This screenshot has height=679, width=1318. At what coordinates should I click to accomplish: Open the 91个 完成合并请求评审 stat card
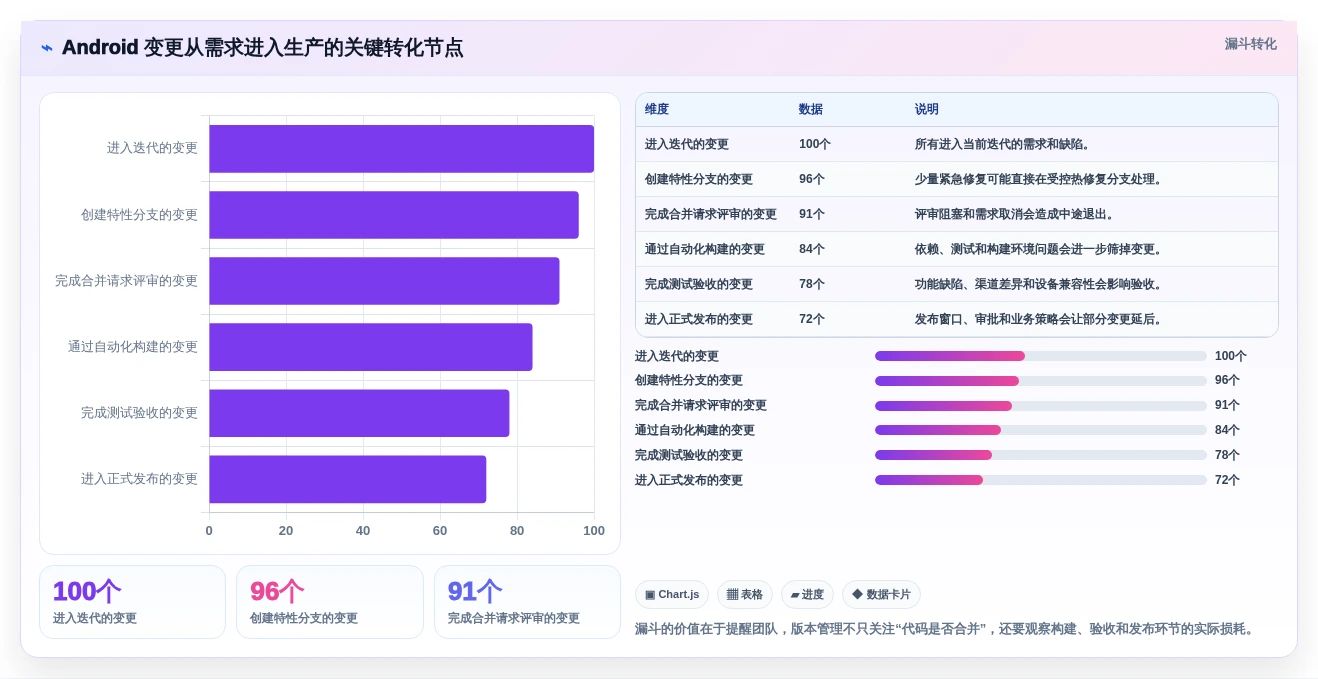527,602
